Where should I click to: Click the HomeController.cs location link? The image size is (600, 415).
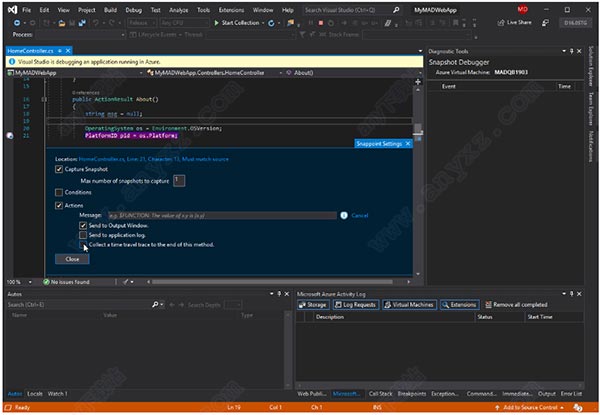coord(153,159)
